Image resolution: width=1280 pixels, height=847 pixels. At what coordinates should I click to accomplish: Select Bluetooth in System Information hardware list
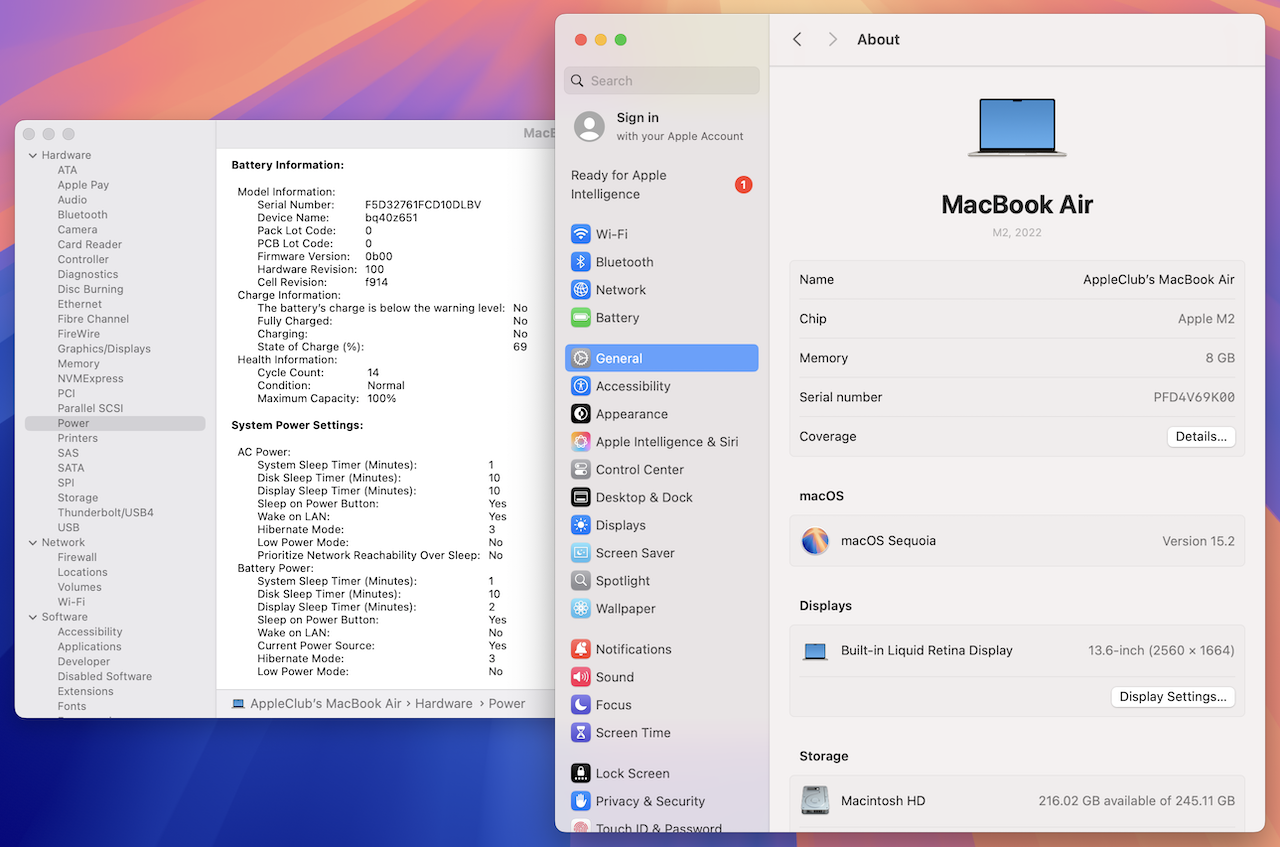point(82,215)
